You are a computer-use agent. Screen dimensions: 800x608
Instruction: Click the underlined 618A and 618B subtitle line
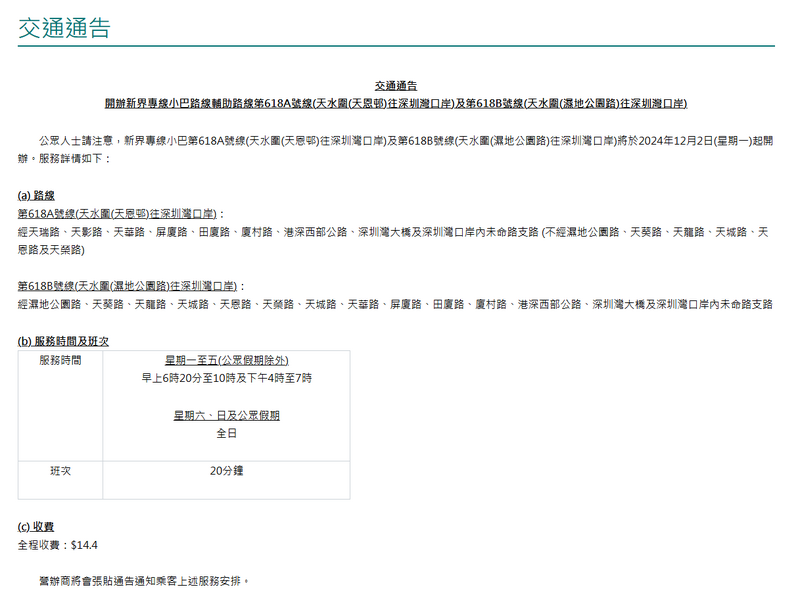coord(396,103)
